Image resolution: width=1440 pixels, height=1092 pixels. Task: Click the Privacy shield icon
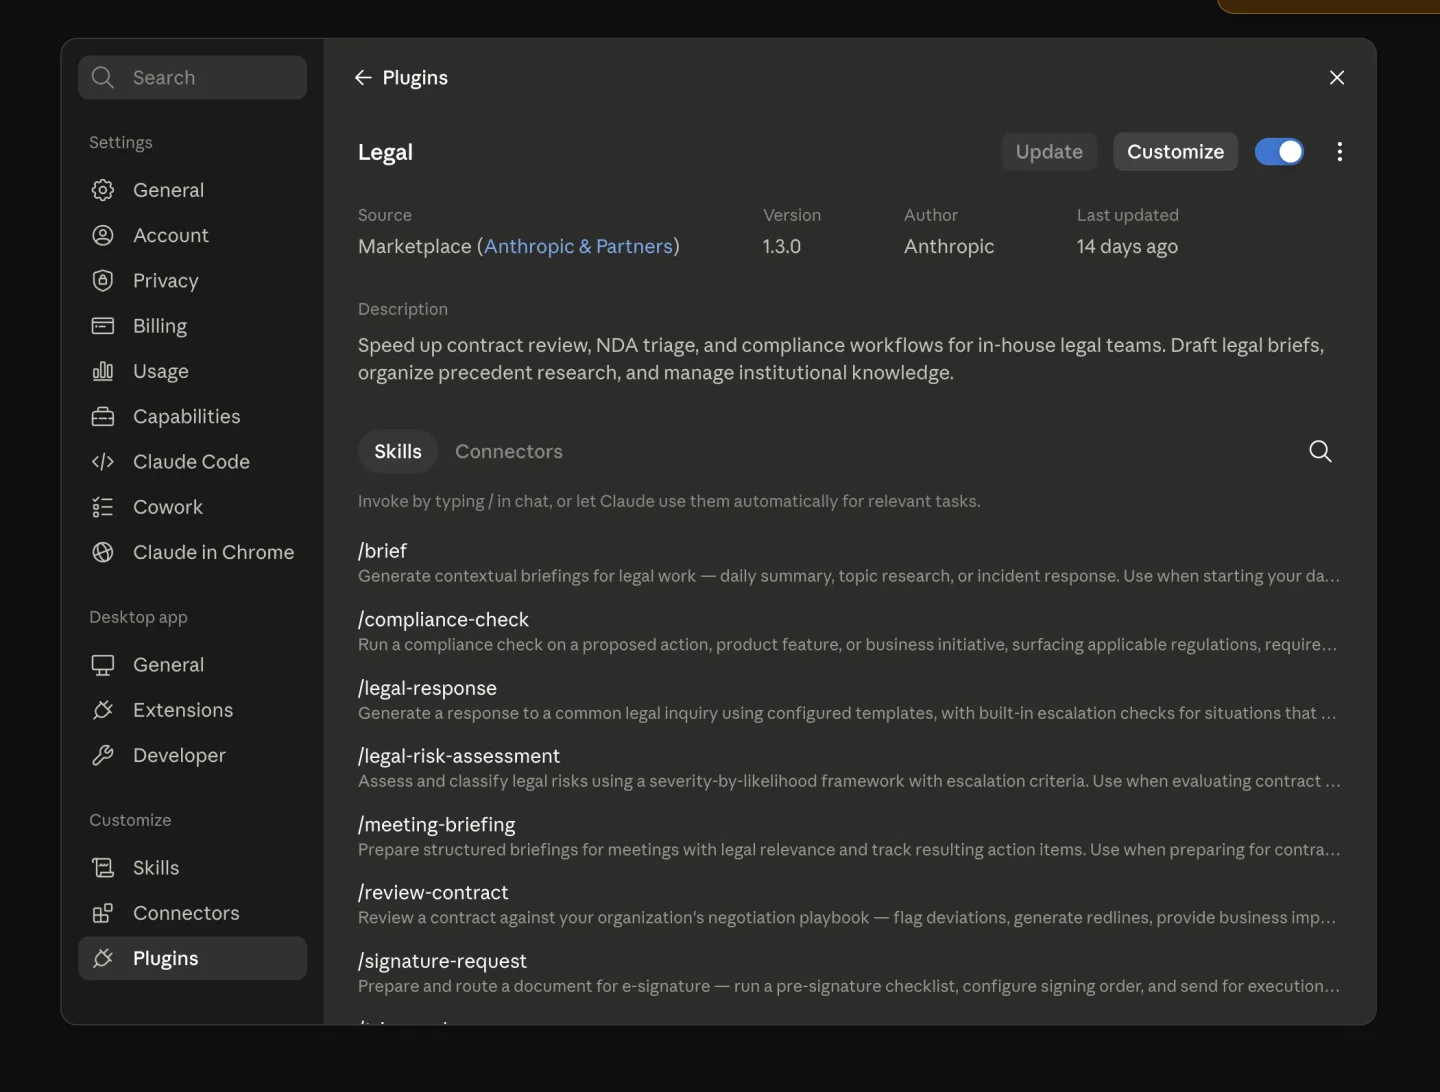tap(102, 280)
